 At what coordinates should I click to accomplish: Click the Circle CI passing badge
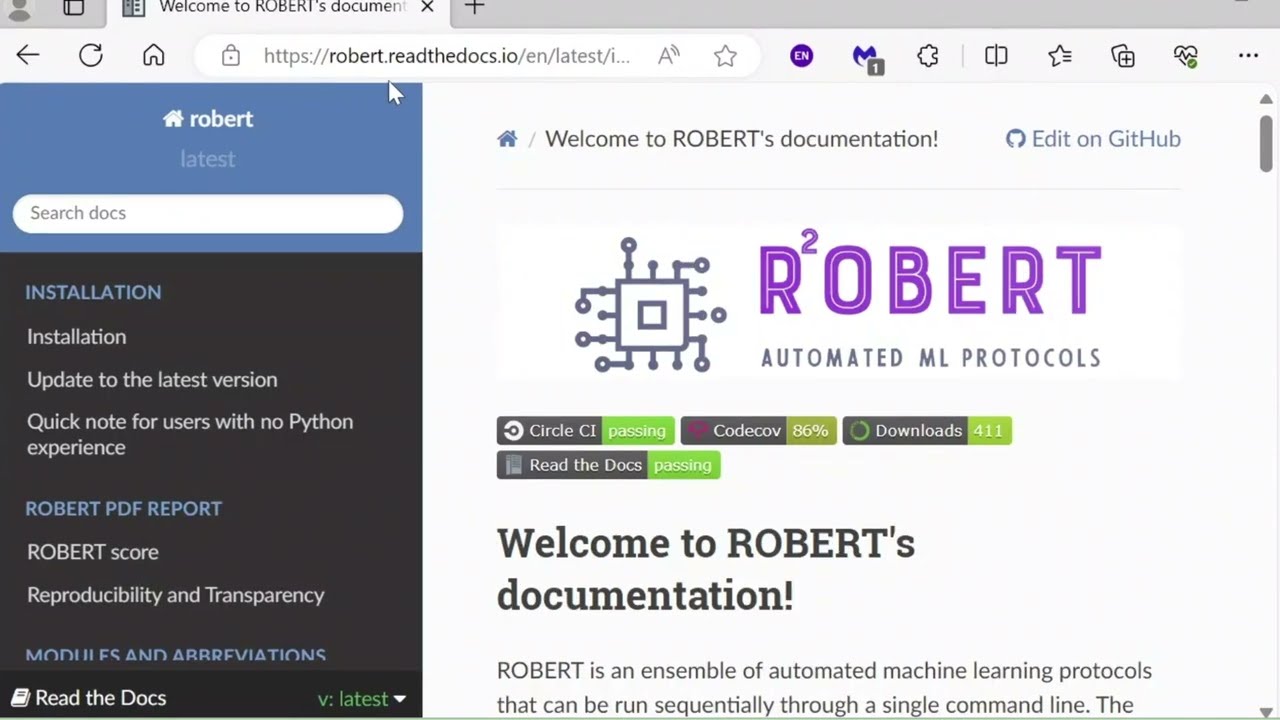click(586, 431)
